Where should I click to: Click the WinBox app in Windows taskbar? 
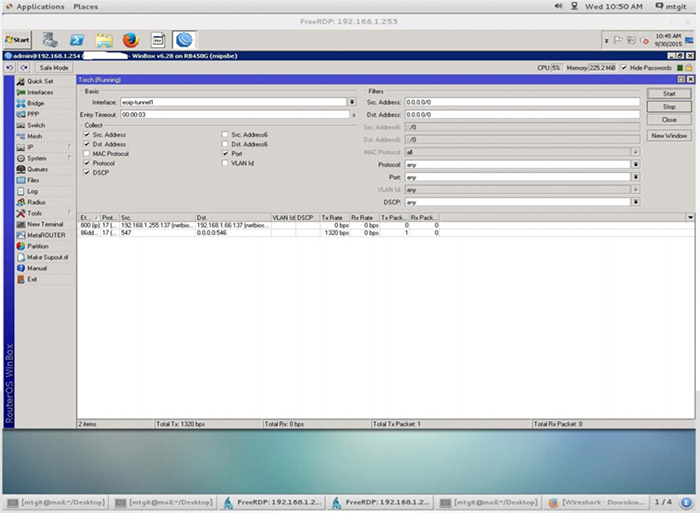tap(184, 40)
